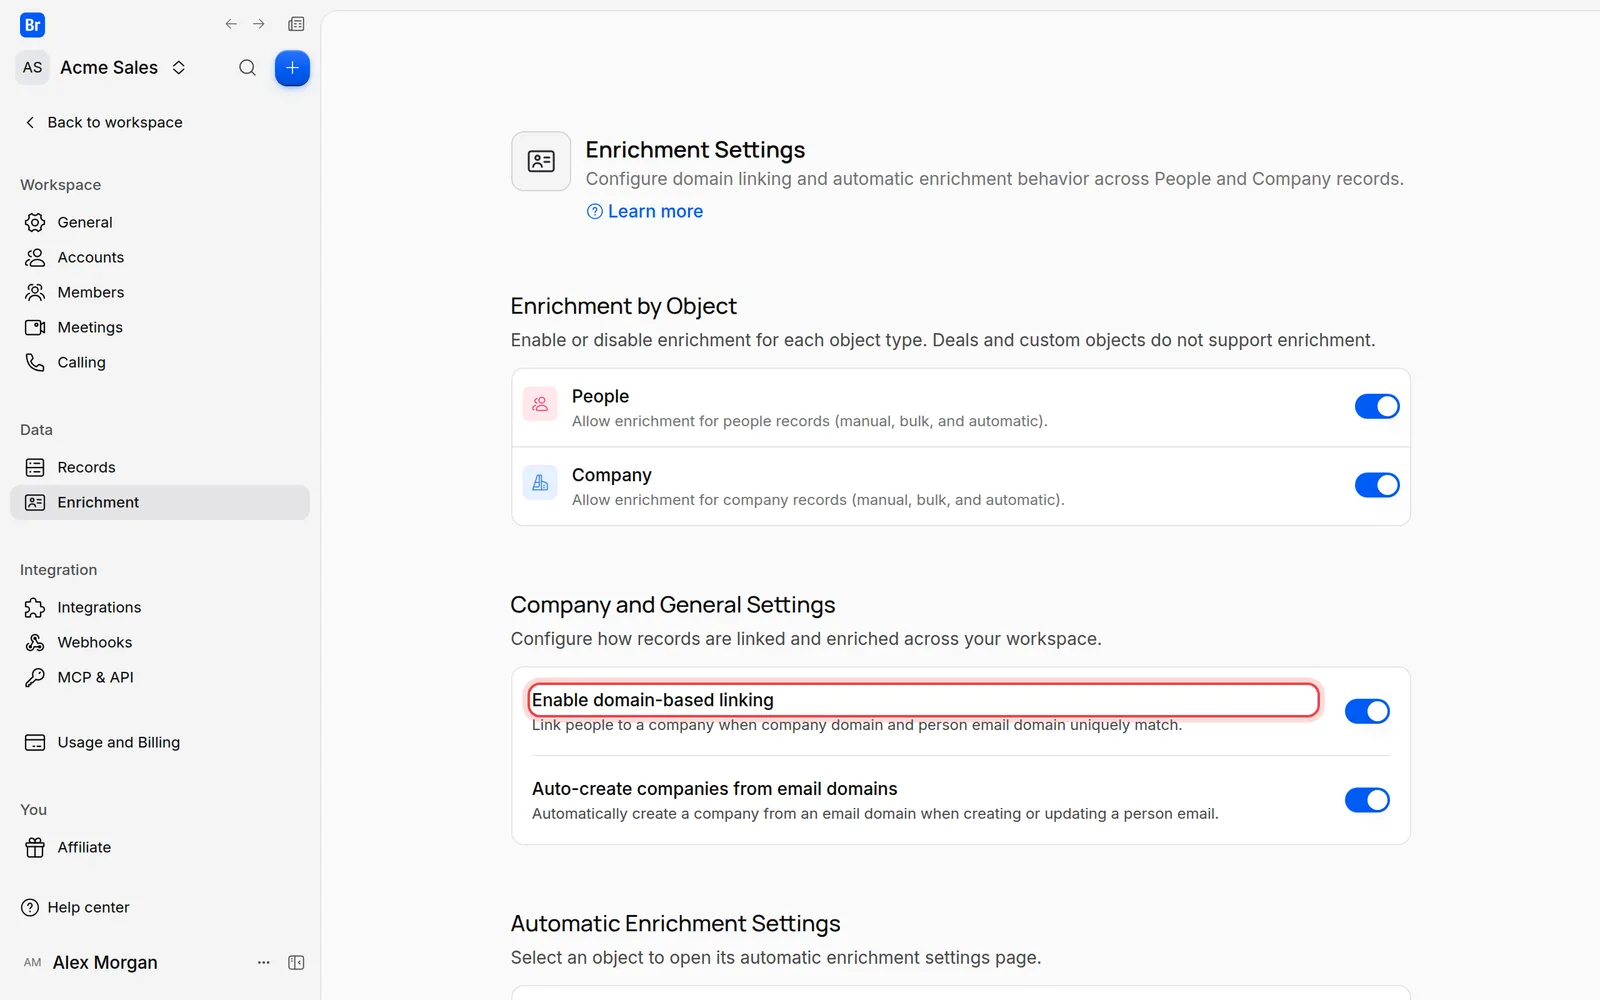Go forward using the right arrow icon

[259, 24]
